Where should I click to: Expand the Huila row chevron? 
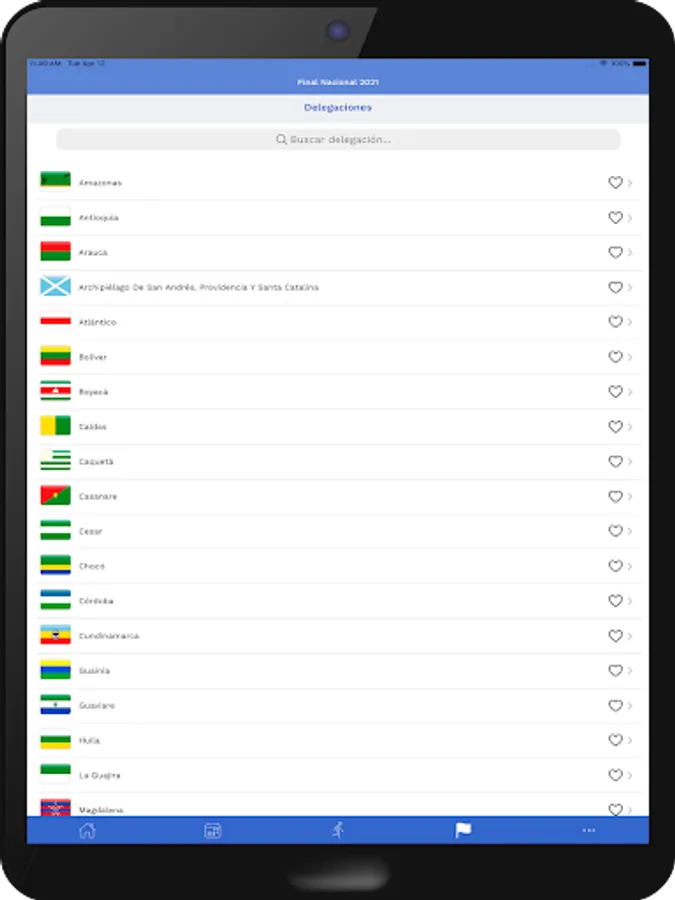[x=630, y=741]
